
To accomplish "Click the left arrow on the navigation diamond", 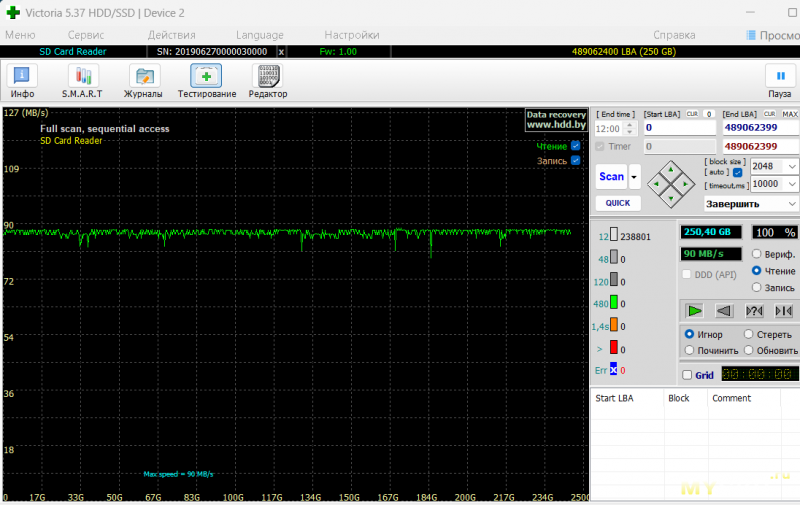I will click(656, 184).
